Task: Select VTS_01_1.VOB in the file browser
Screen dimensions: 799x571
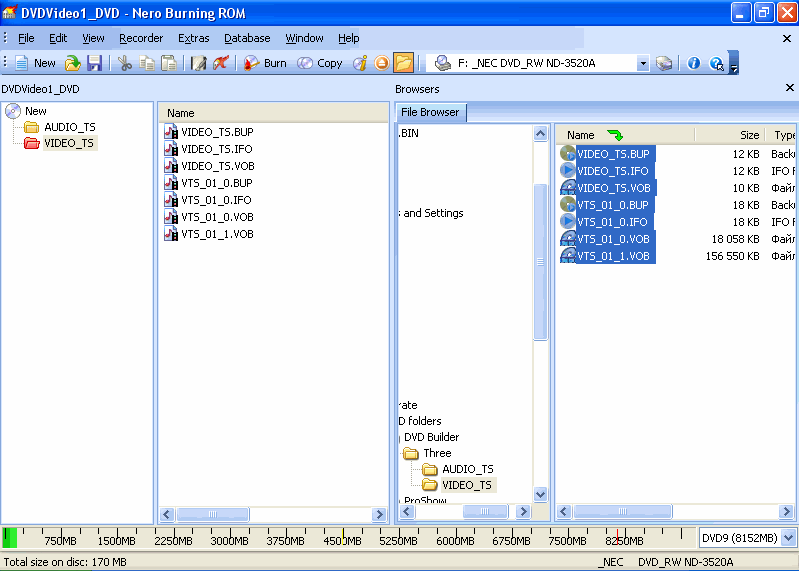Action: coord(613,256)
